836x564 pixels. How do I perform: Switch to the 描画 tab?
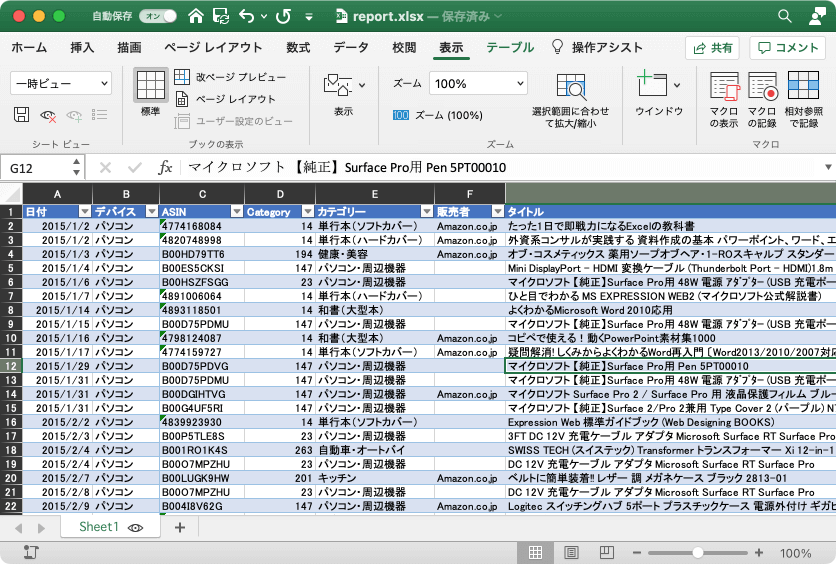point(129,47)
